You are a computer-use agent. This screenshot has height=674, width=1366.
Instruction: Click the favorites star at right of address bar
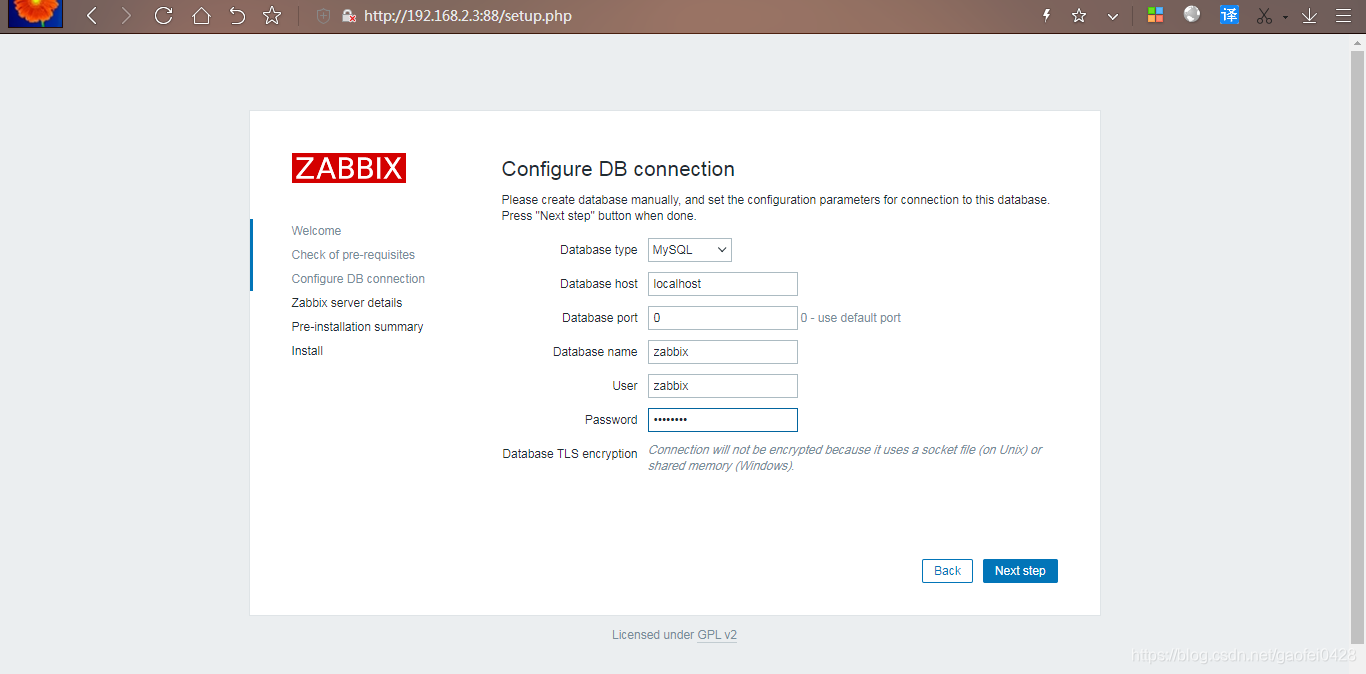coord(1079,16)
